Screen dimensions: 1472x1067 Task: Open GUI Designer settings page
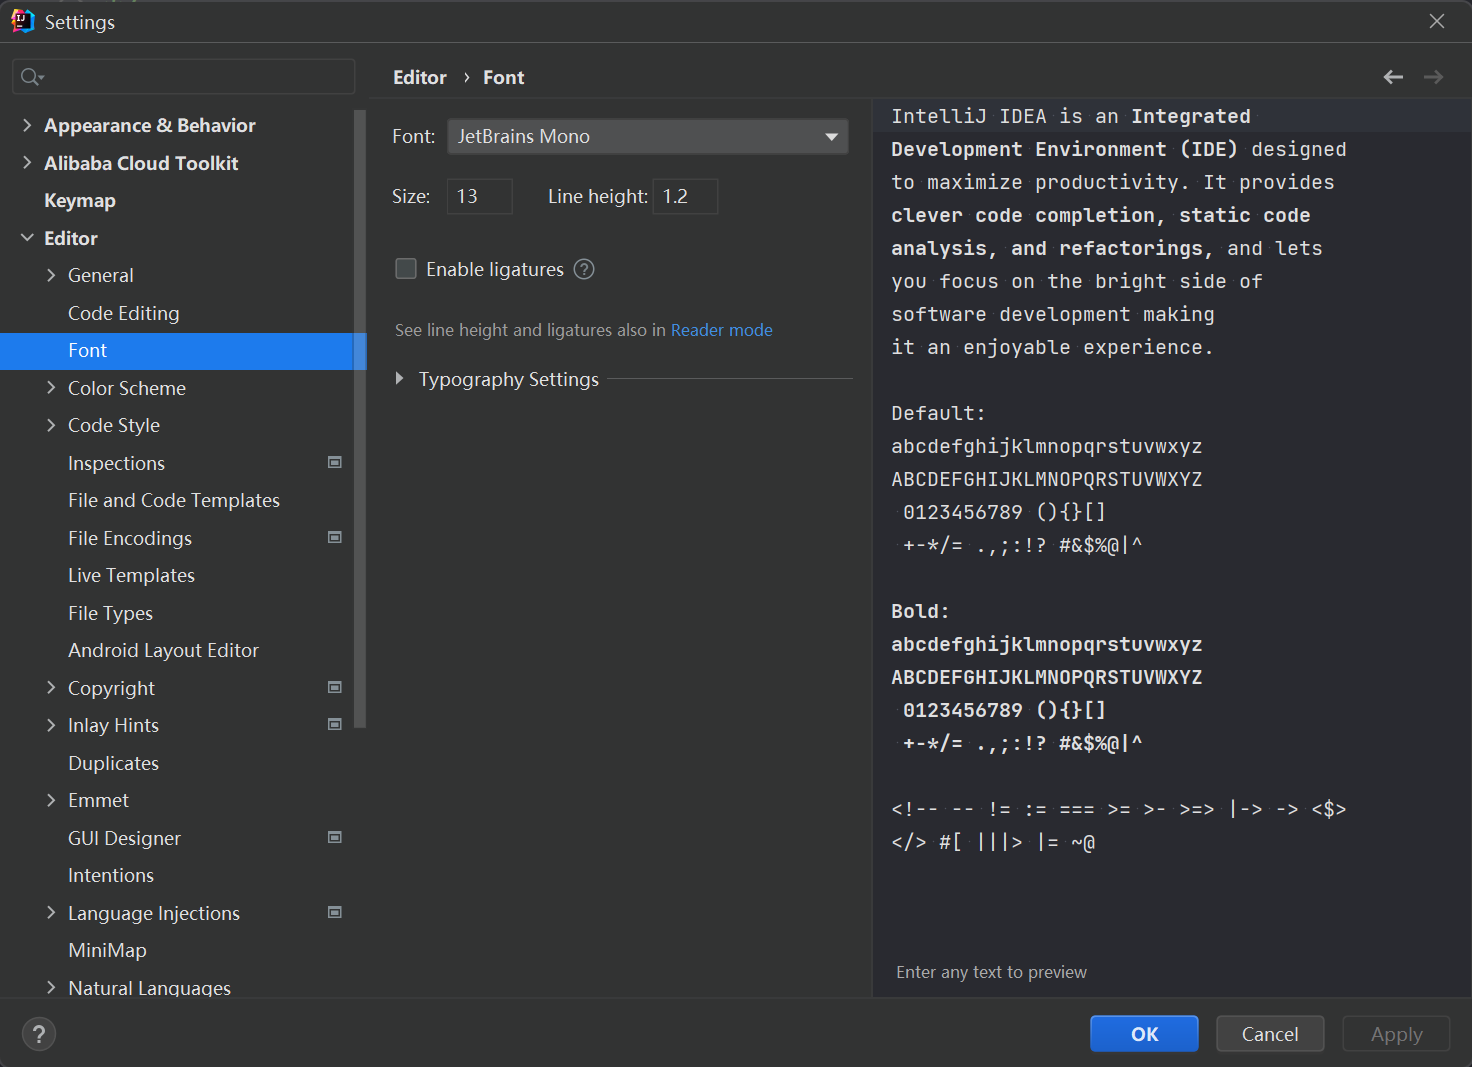point(124,838)
